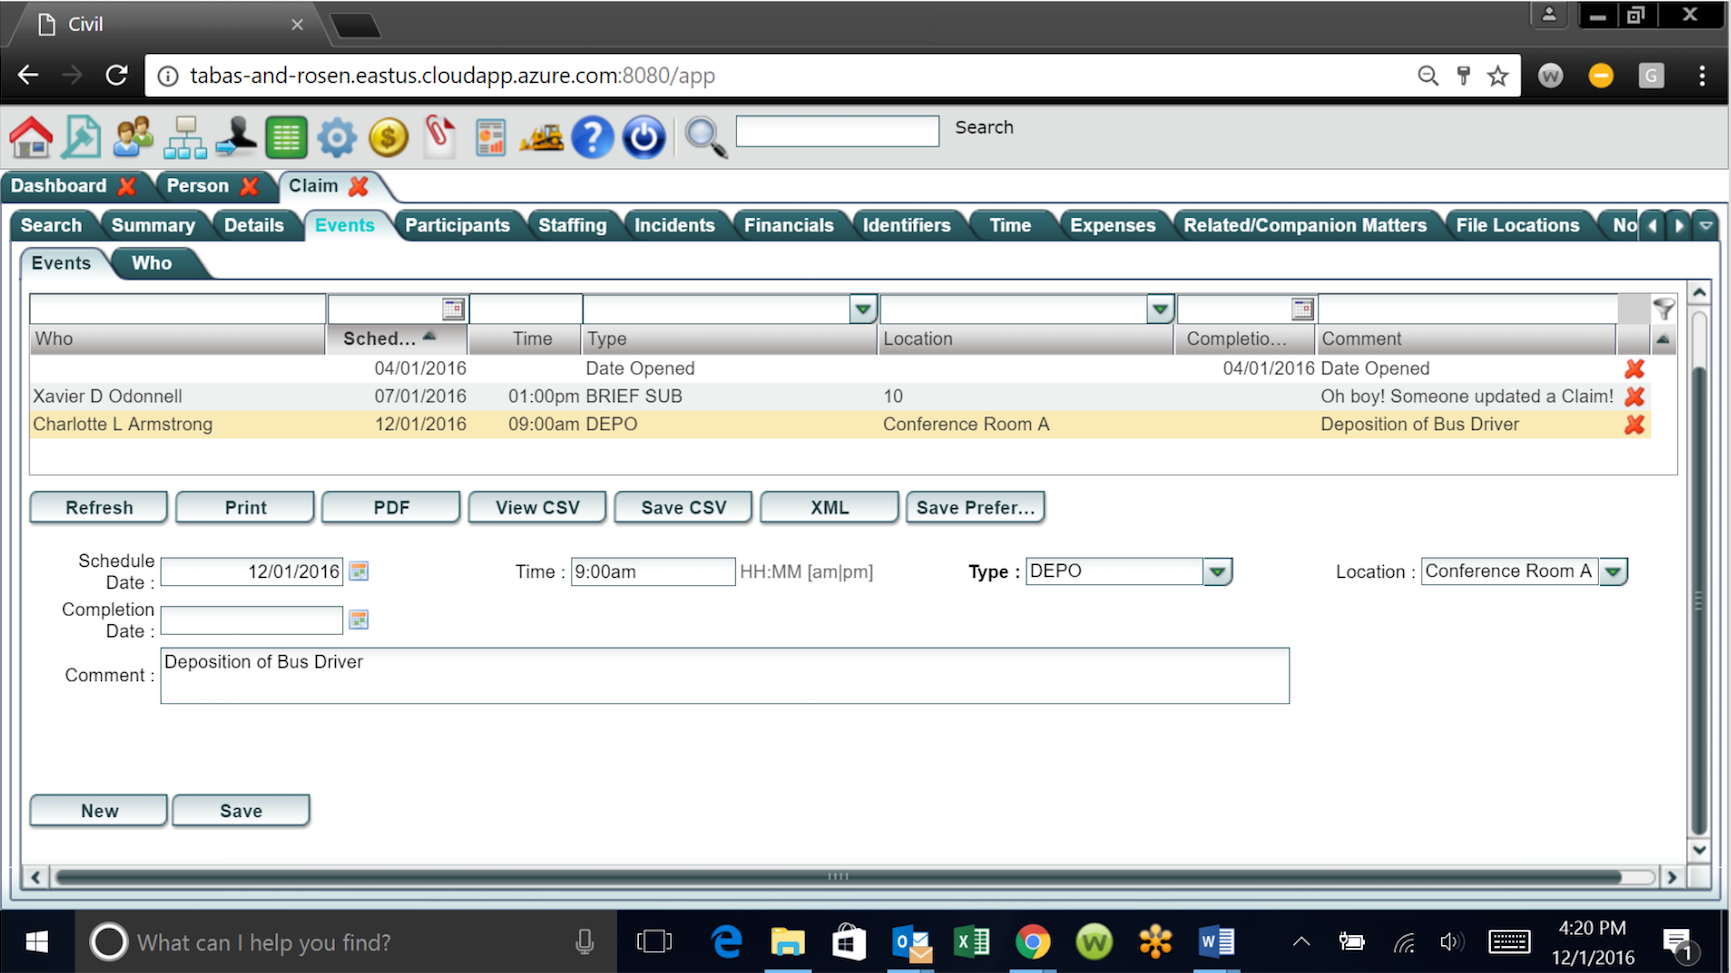Click the dollar sign financials icon
This screenshot has width=1731, height=973.
(388, 137)
